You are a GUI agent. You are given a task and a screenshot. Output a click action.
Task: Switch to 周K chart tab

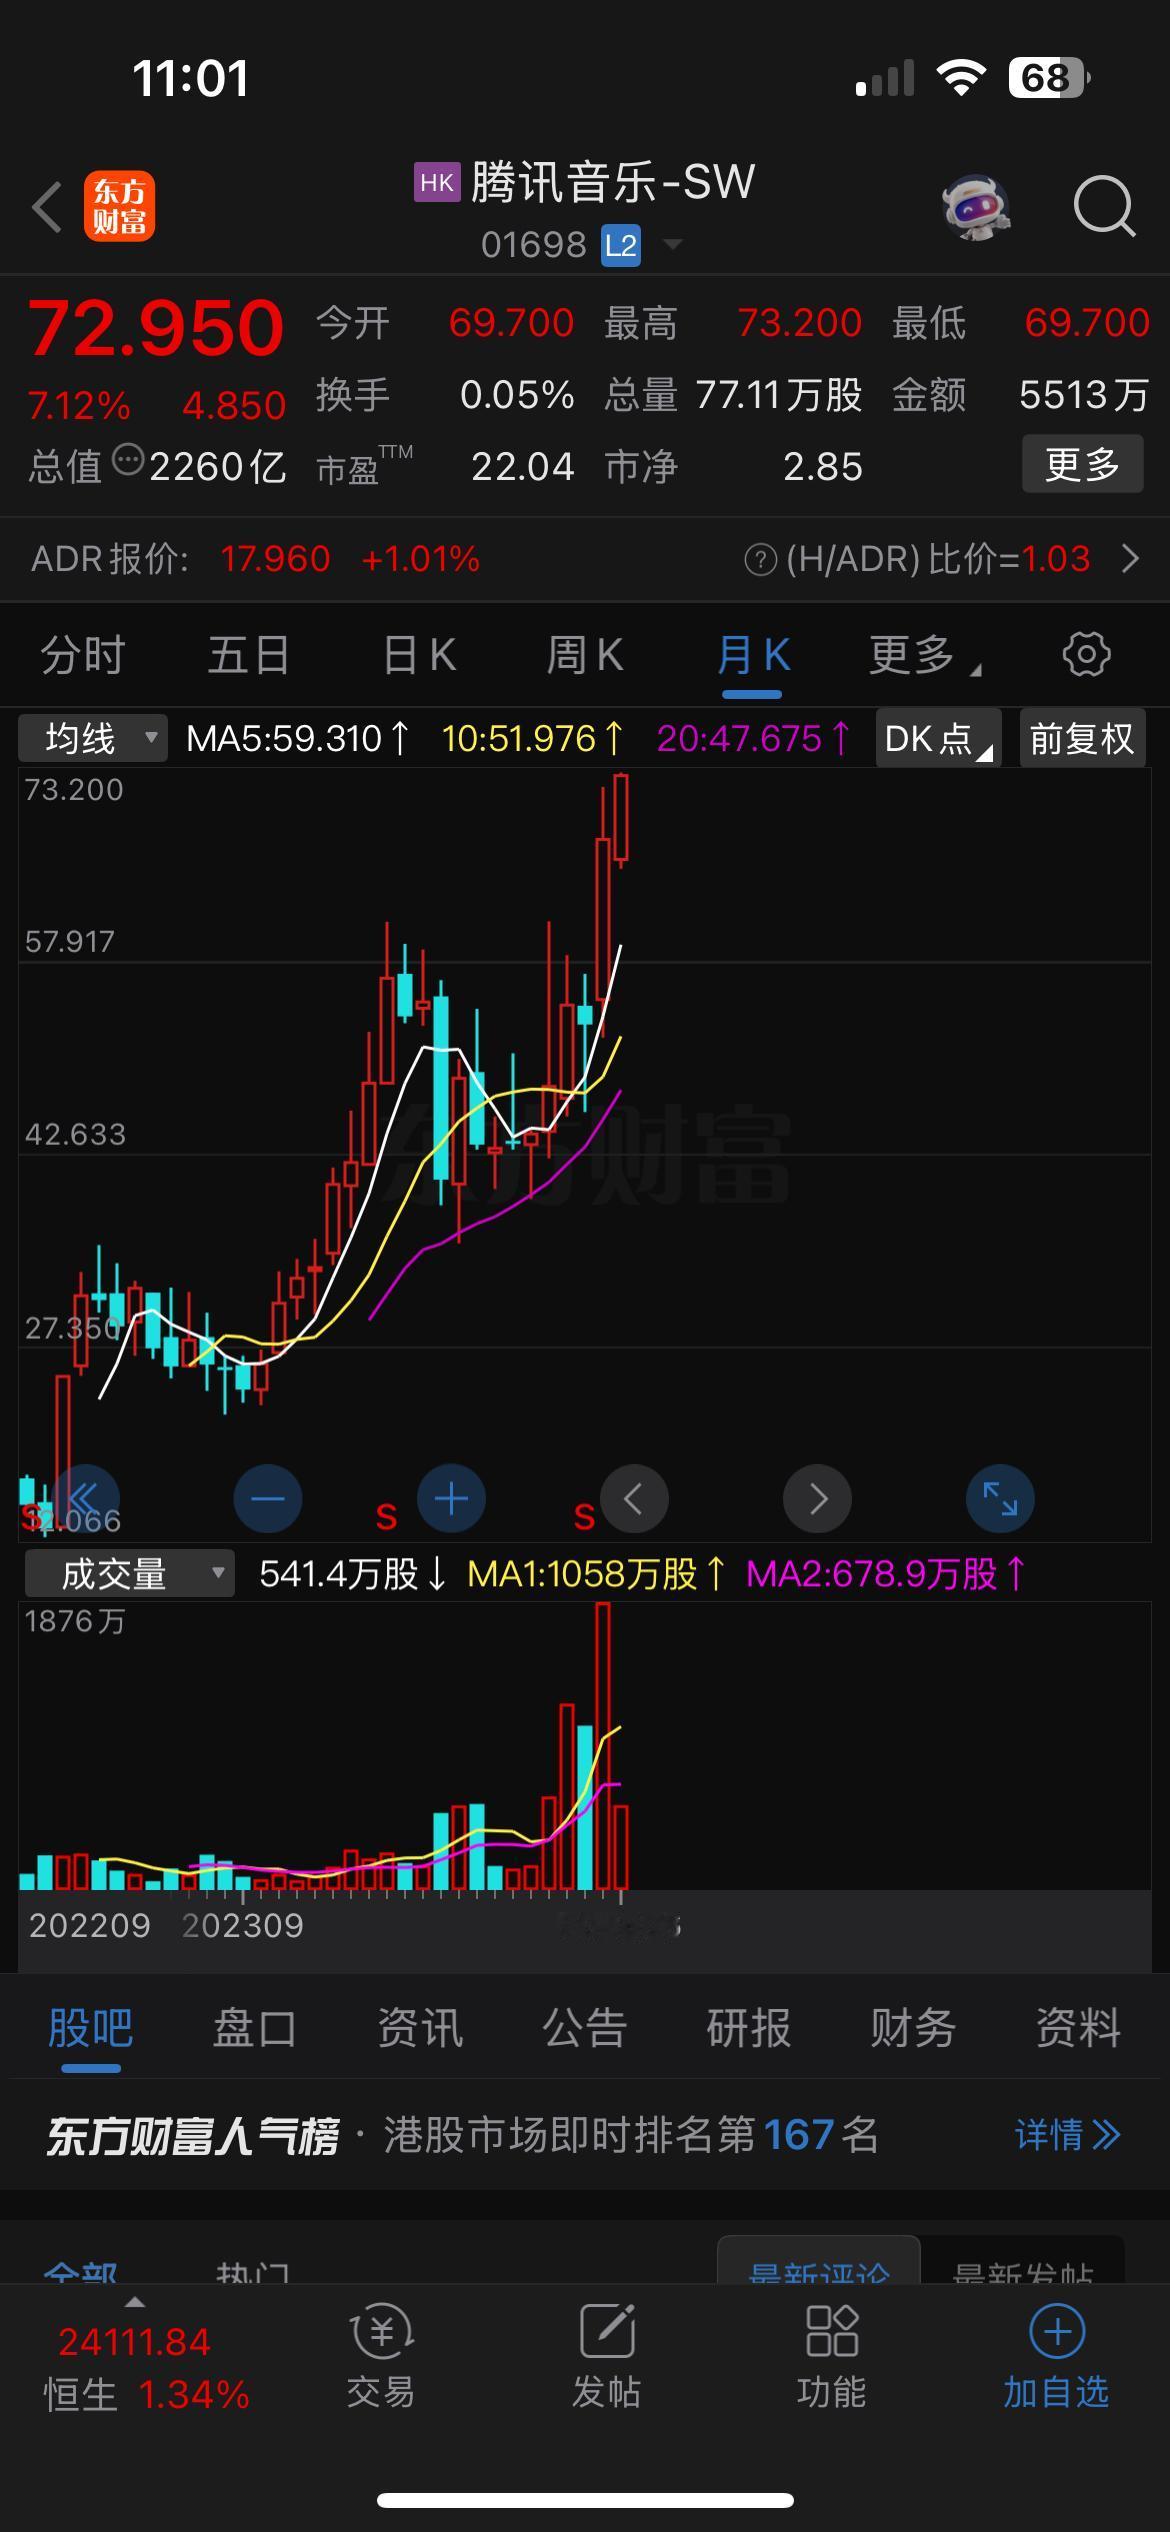585,656
